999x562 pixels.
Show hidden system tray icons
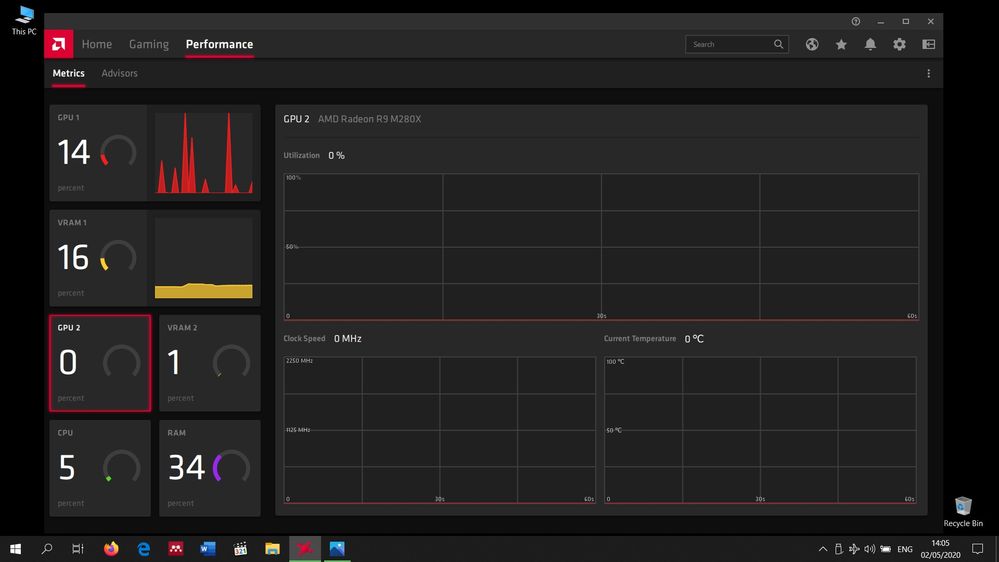tap(823, 549)
